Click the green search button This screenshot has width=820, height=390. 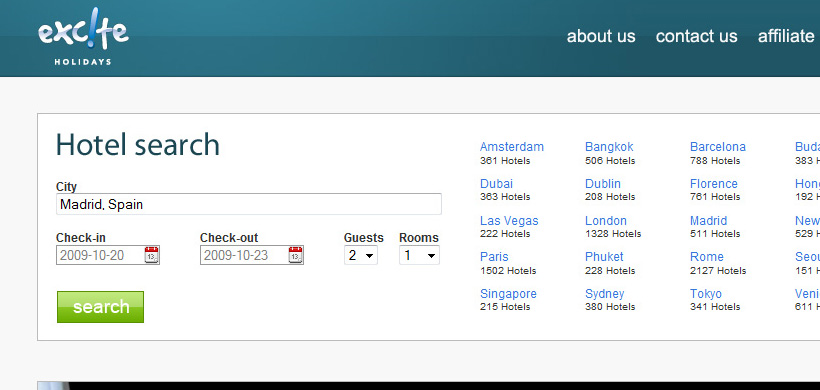point(100,307)
